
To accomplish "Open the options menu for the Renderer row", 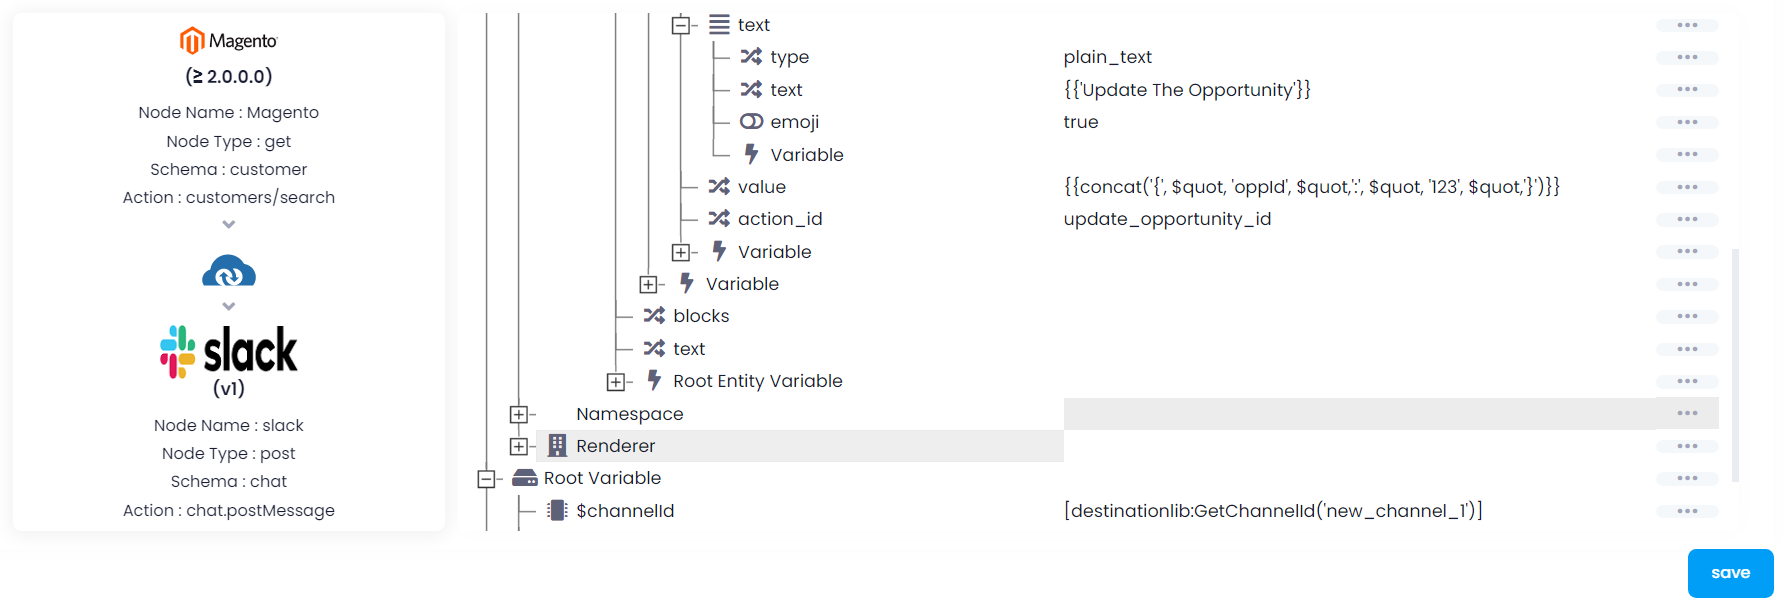I will click(1687, 446).
